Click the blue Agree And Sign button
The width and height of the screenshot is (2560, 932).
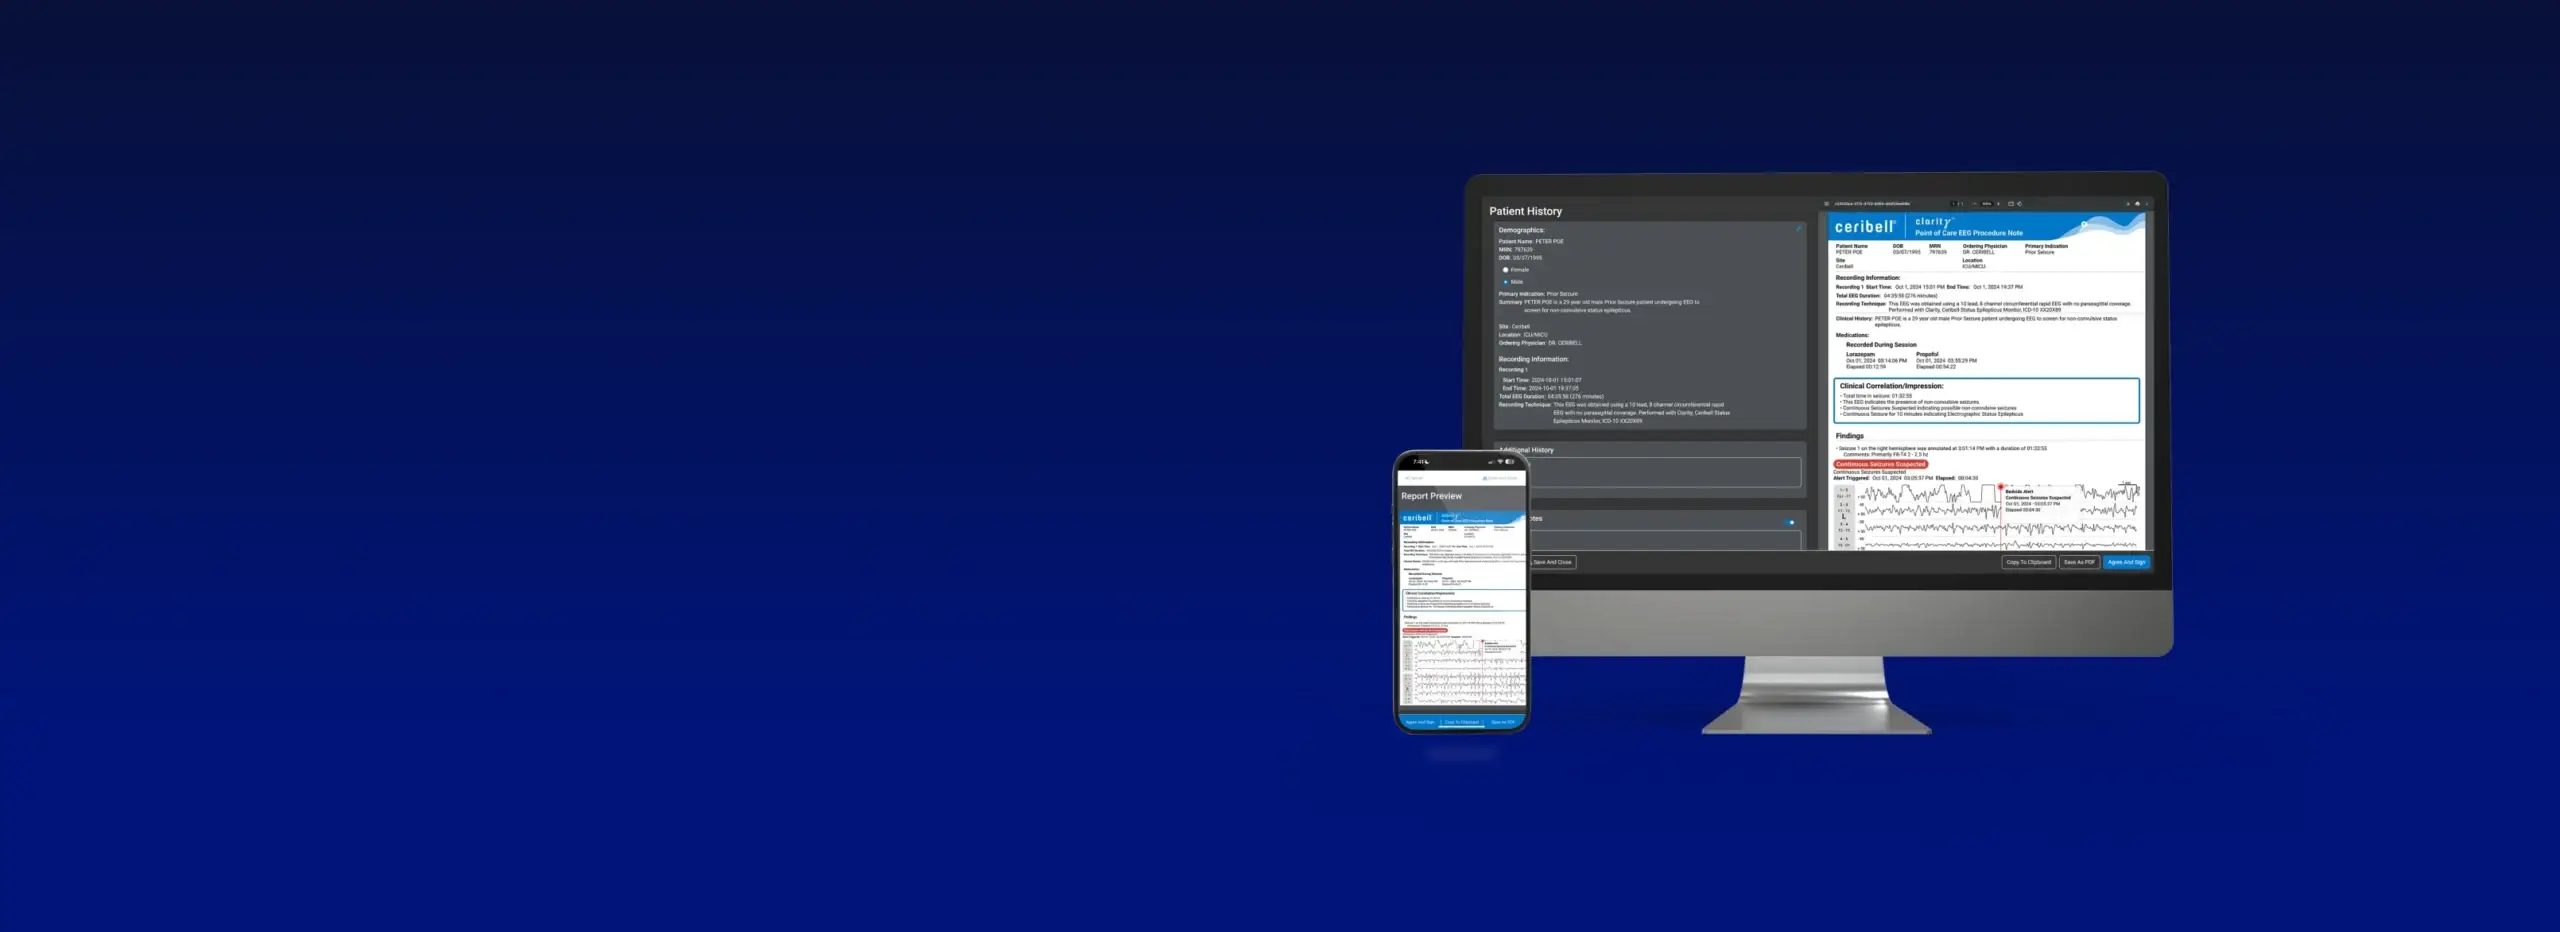[2126, 562]
